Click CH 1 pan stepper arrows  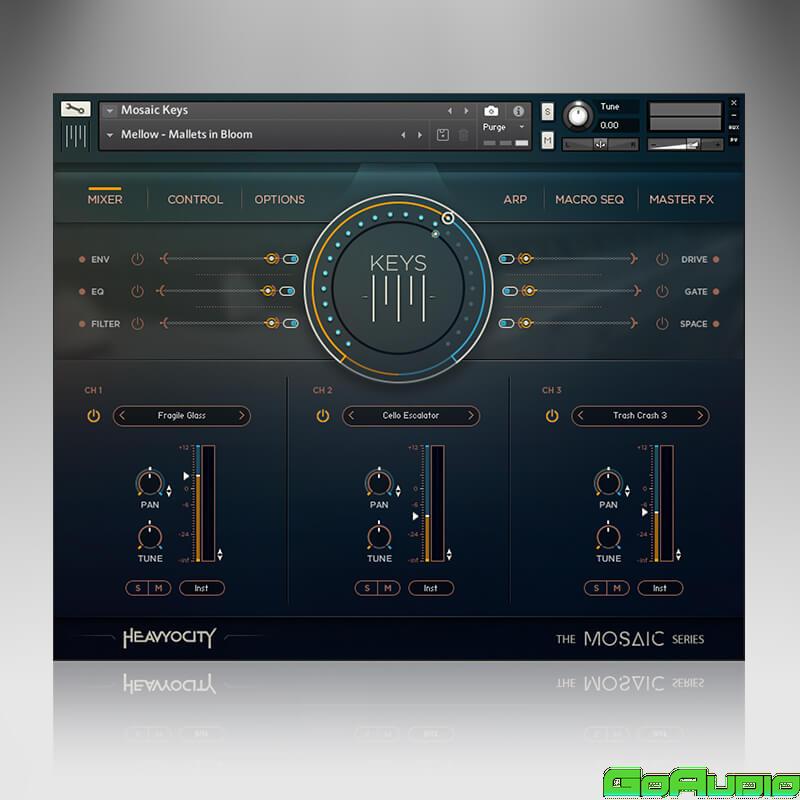[x=169, y=491]
